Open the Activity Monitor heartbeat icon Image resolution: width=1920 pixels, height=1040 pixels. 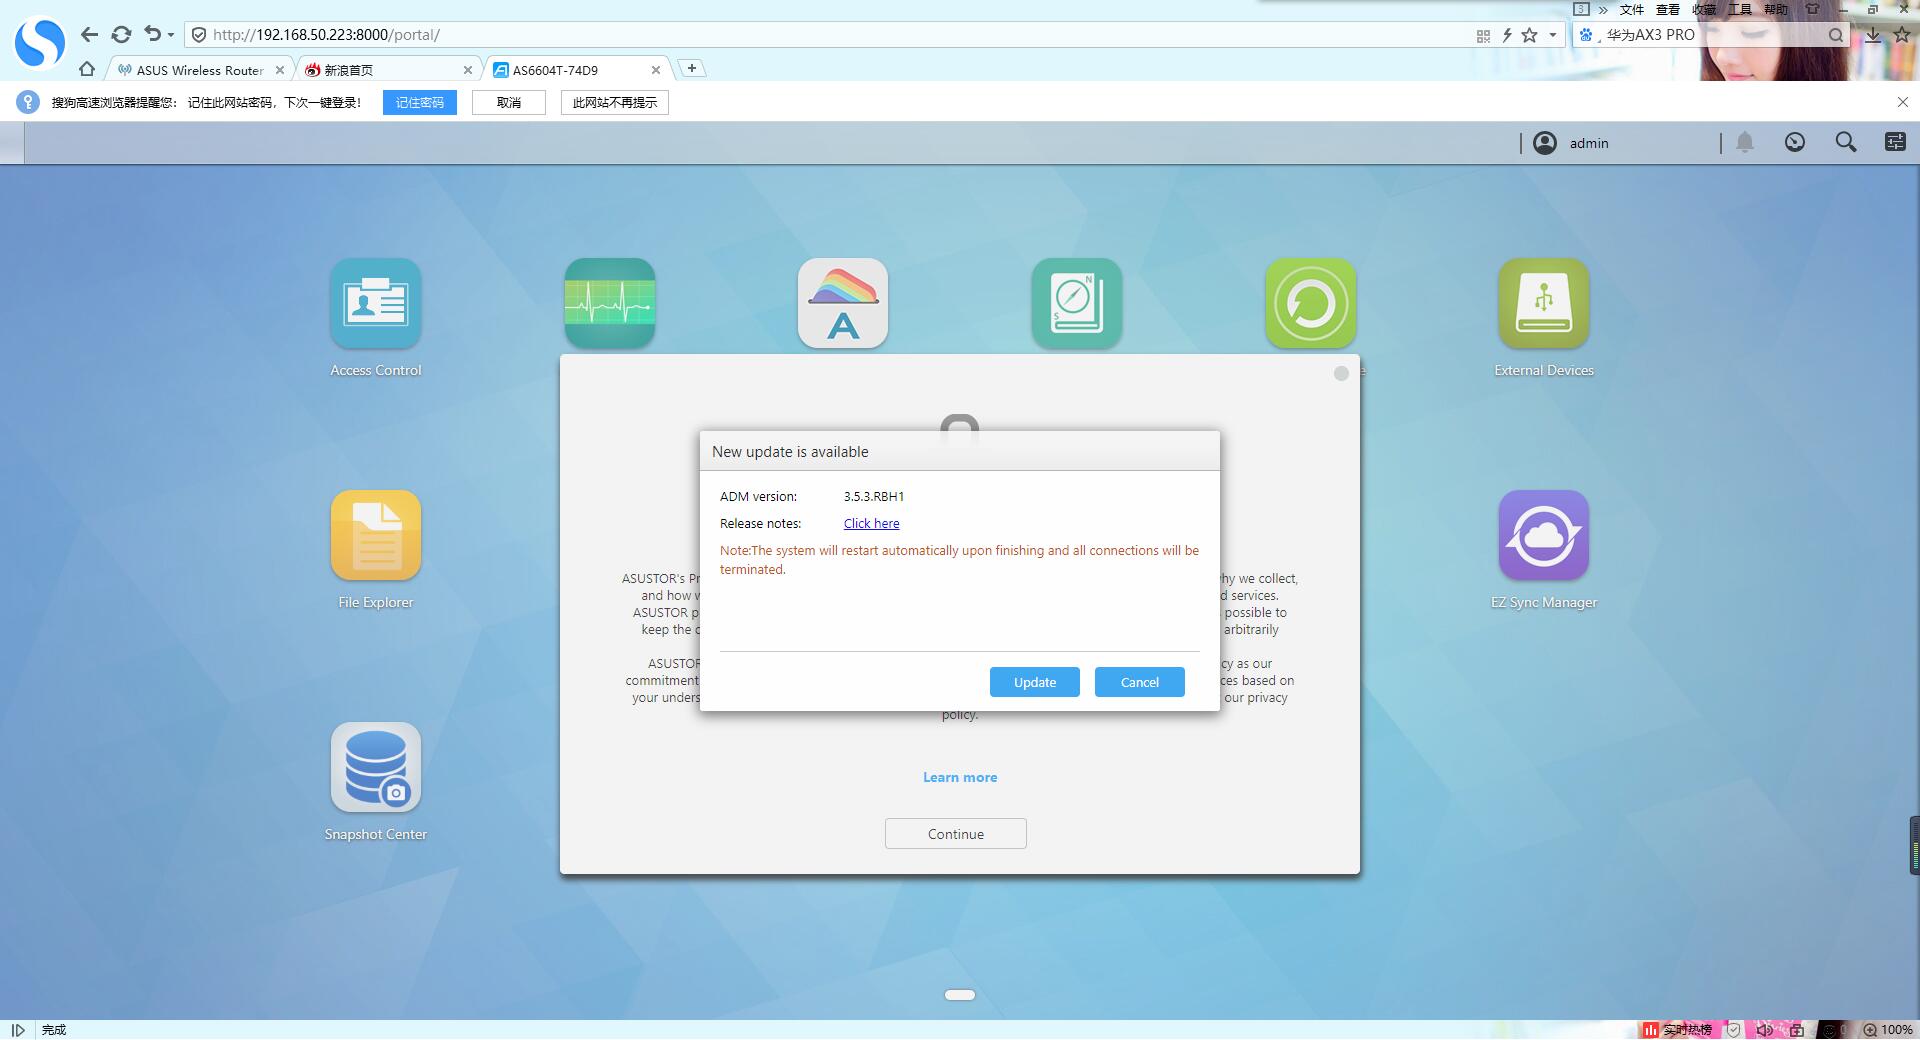click(610, 304)
